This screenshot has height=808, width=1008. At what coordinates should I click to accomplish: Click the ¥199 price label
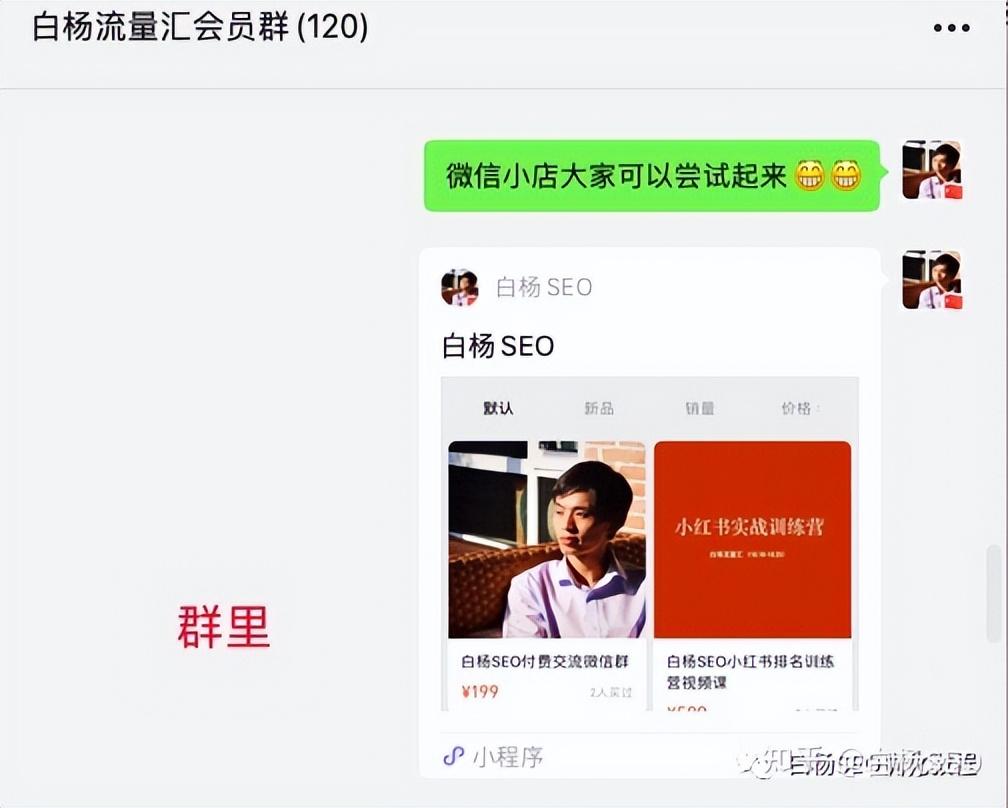[x=480, y=692]
